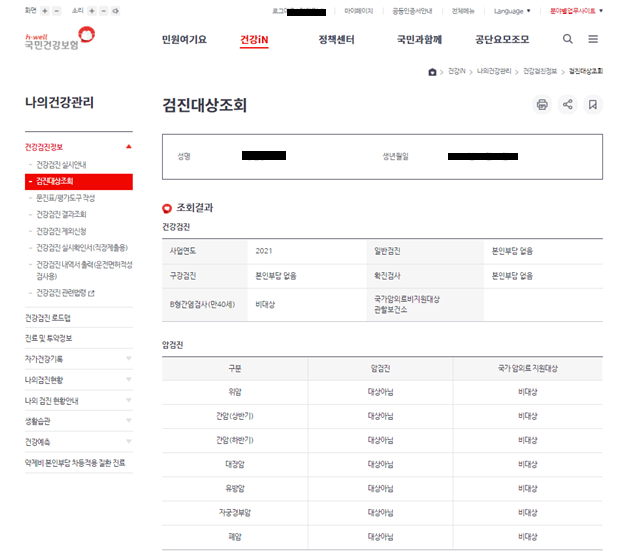This screenshot has height=554, width=640.
Task: Increase 소리 volume with plus button
Action: (x=92, y=11)
